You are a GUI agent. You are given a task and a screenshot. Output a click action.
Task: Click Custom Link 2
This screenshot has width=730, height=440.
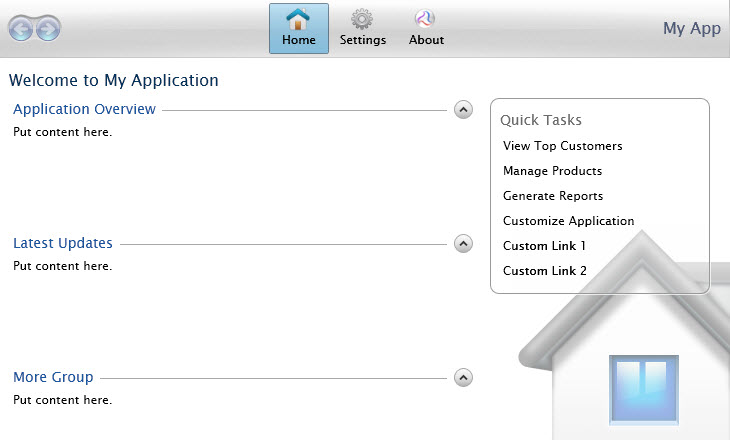[x=545, y=271]
